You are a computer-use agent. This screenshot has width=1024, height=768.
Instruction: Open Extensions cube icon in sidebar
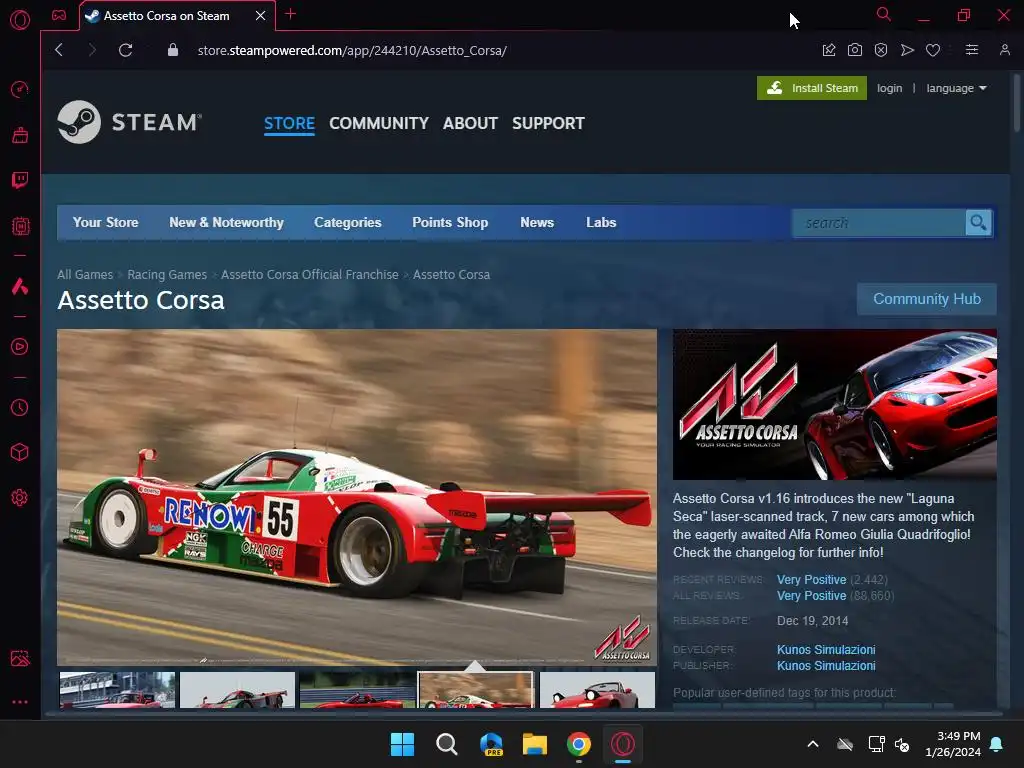[20, 453]
